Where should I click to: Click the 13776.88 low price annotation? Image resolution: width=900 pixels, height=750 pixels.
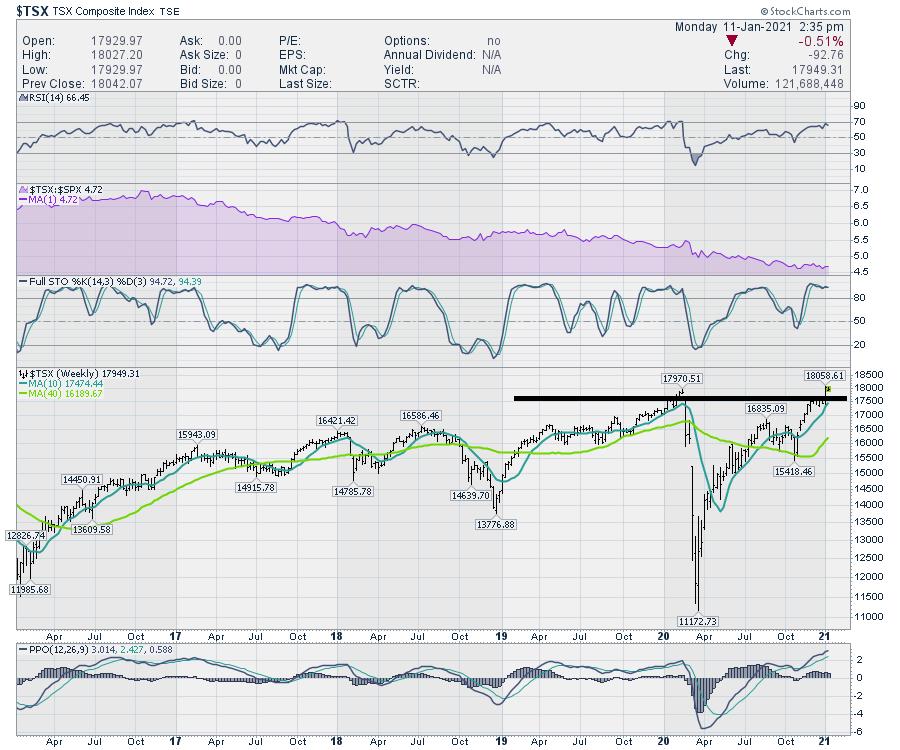[494, 524]
